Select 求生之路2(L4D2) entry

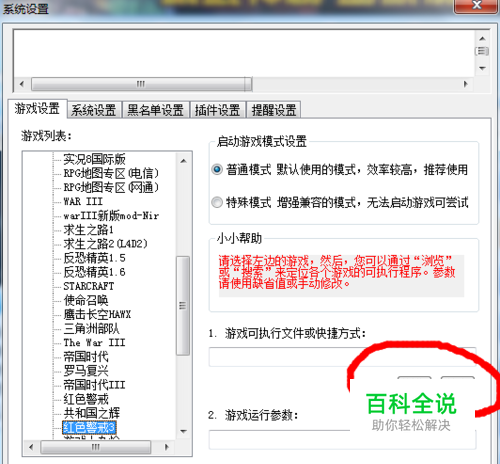coord(105,244)
